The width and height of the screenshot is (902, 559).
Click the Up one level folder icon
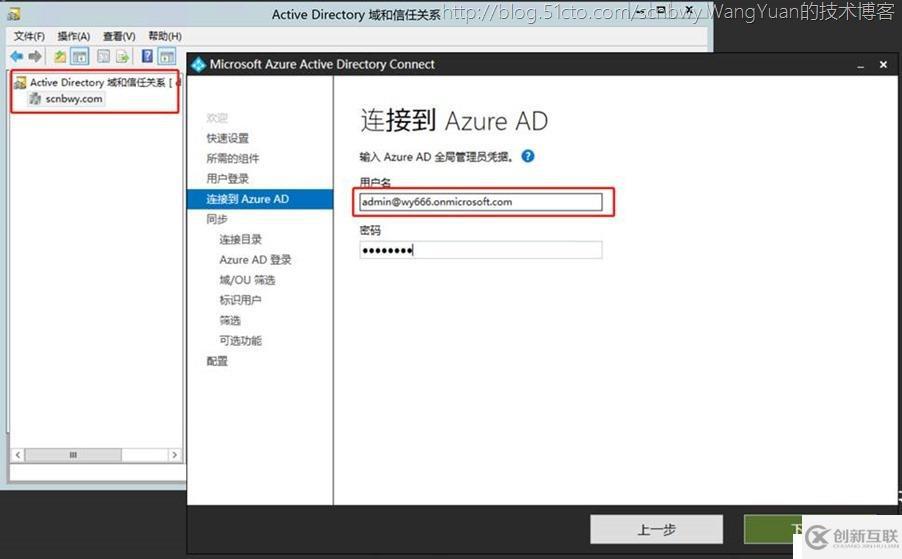(60, 57)
